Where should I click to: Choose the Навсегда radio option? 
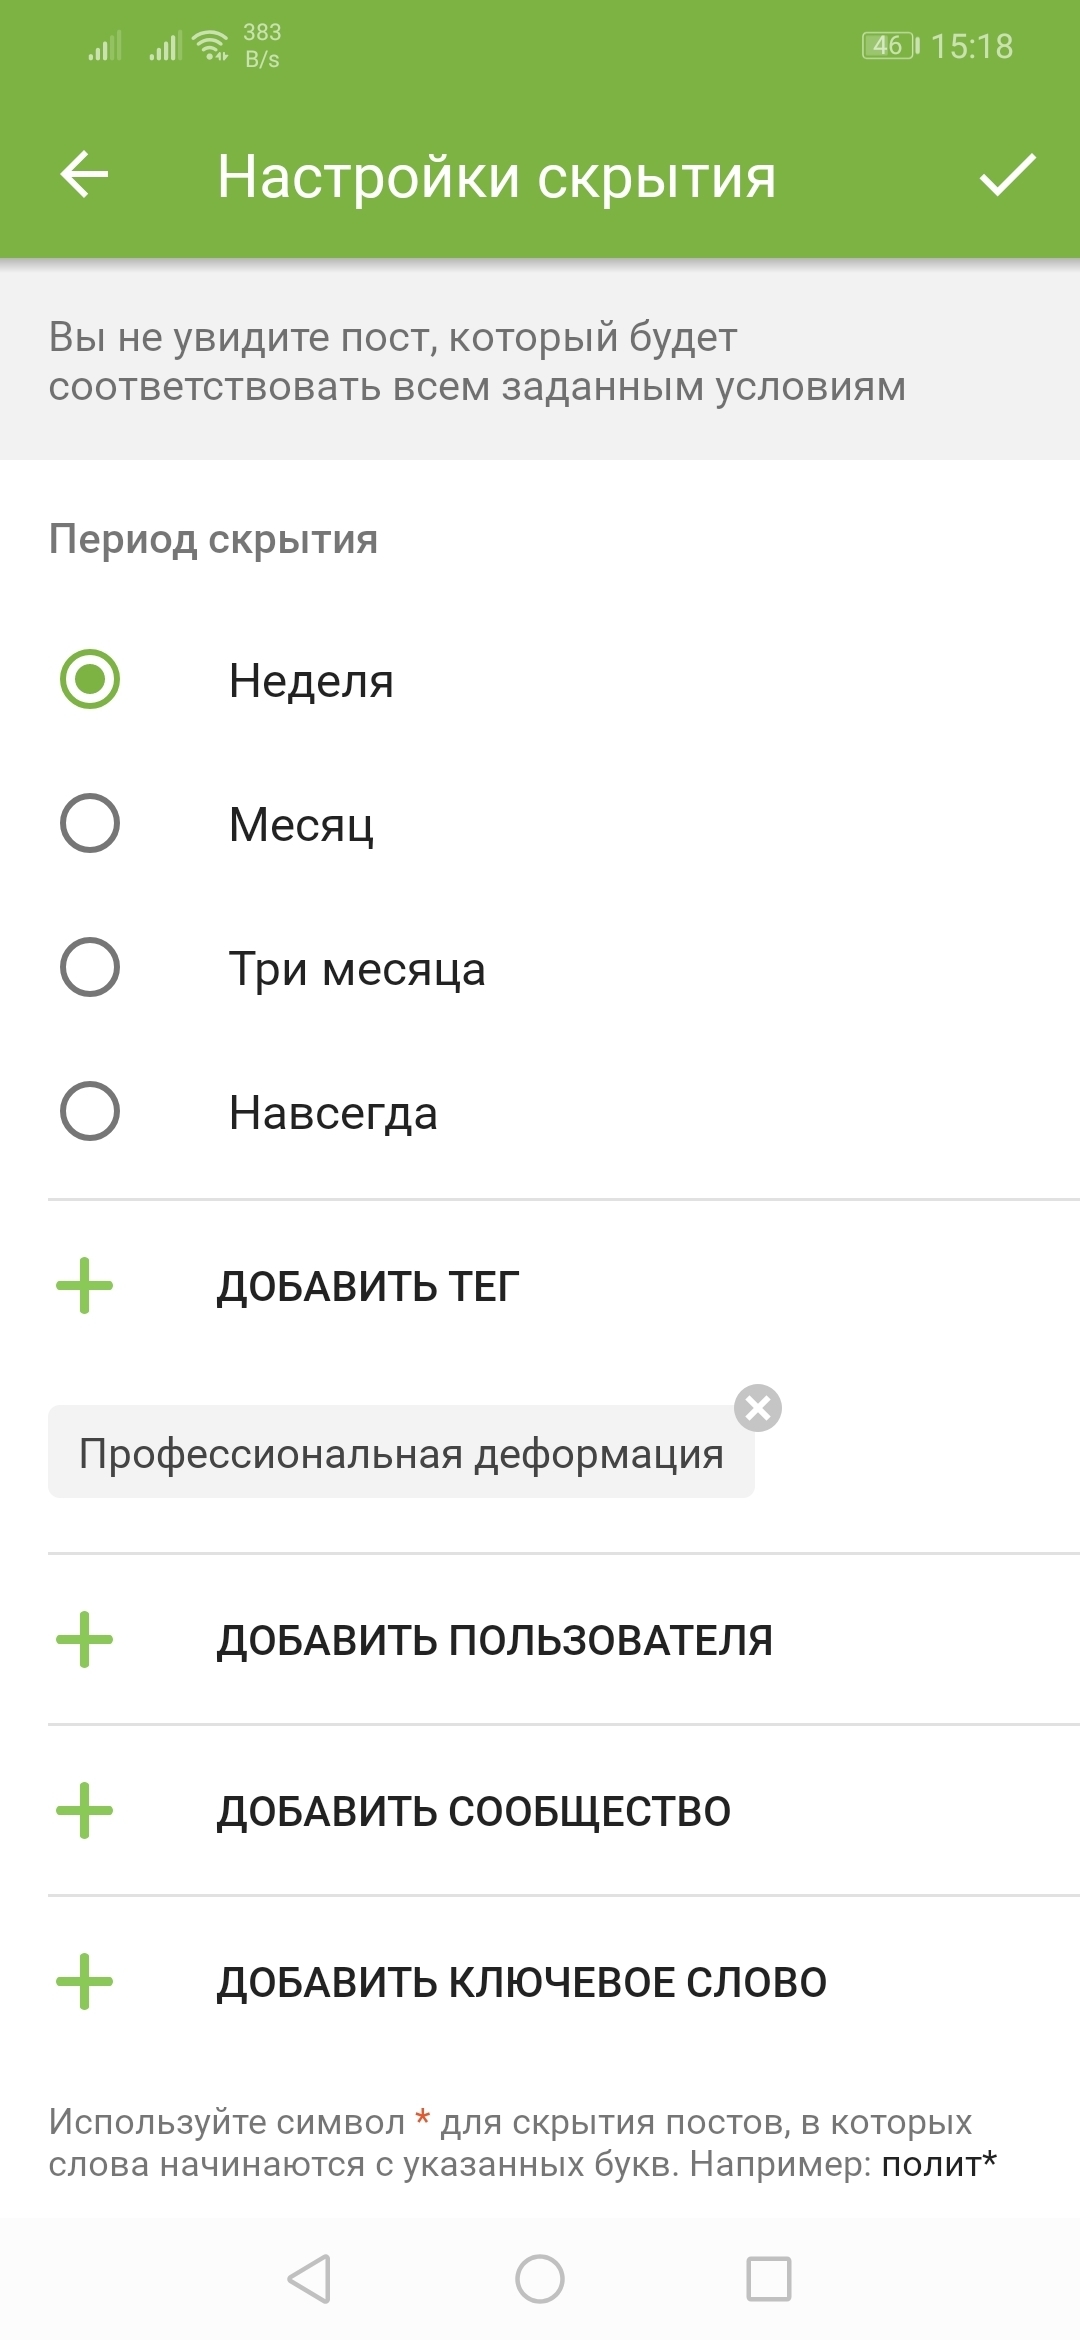[x=90, y=1111]
